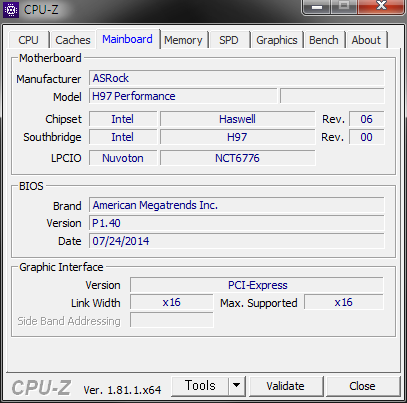The height and width of the screenshot is (403, 407).
Task: Open the Caches tab
Action: [73, 40]
